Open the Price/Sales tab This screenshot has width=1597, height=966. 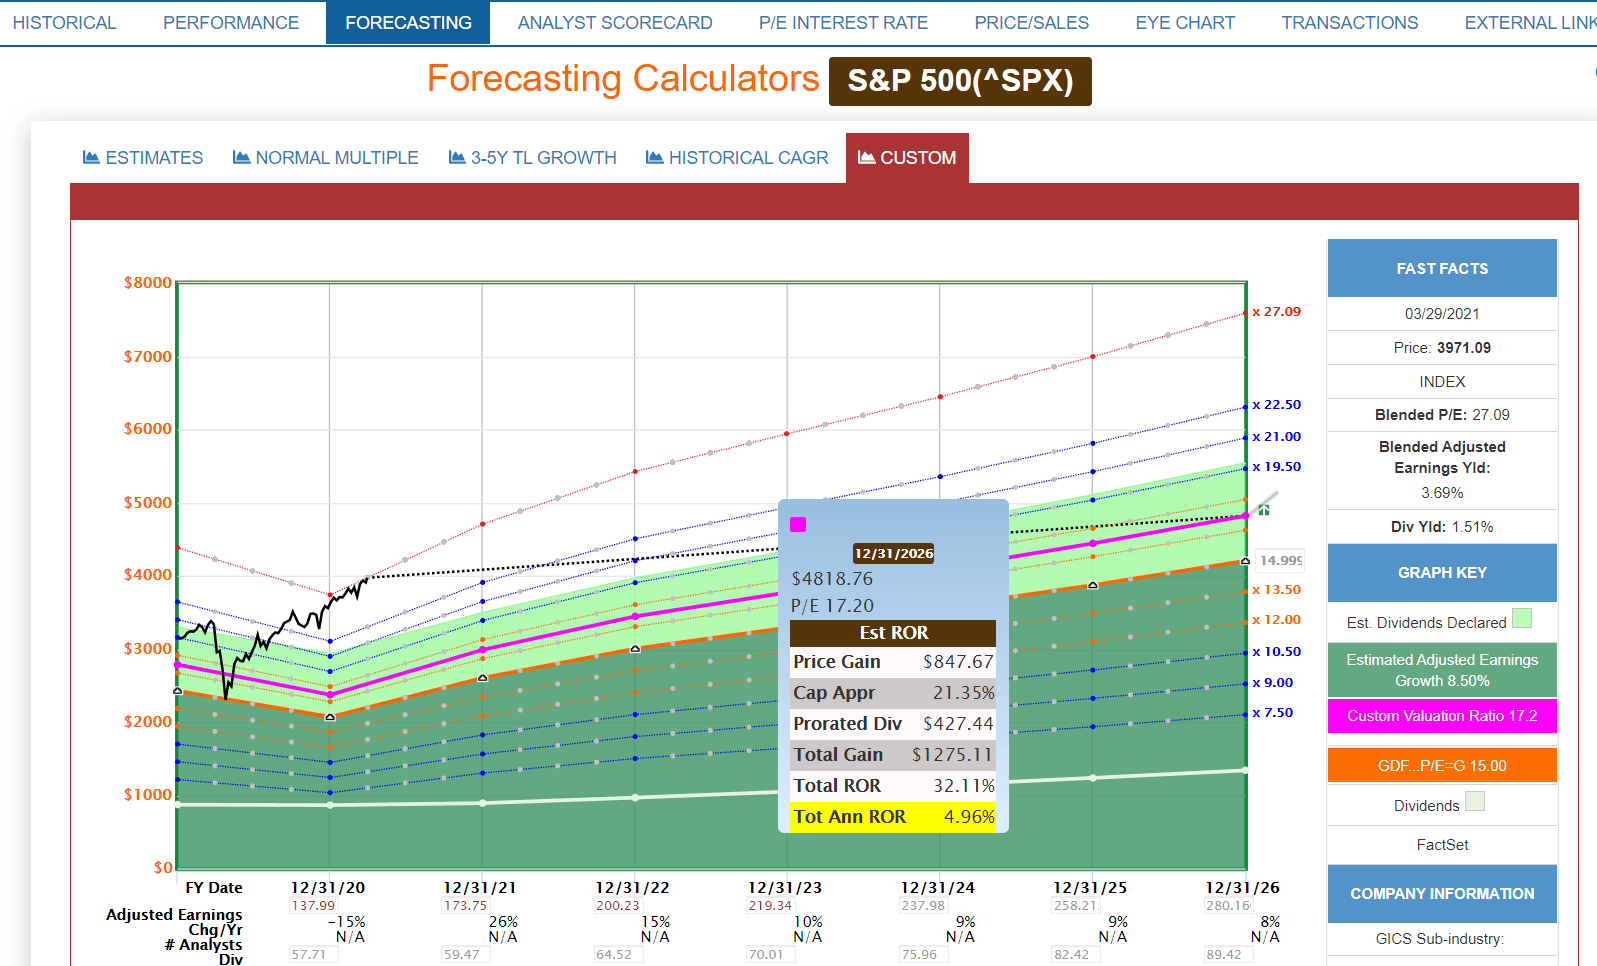click(1031, 23)
